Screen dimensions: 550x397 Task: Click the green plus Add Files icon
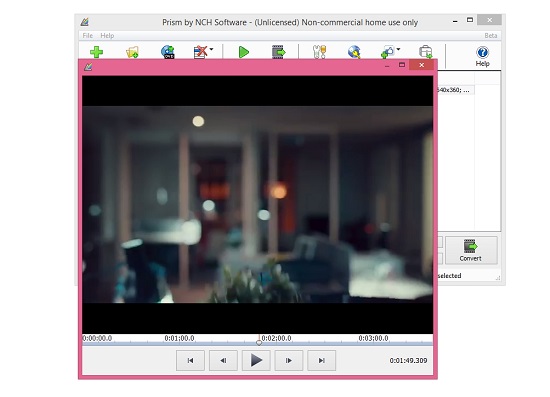96,52
